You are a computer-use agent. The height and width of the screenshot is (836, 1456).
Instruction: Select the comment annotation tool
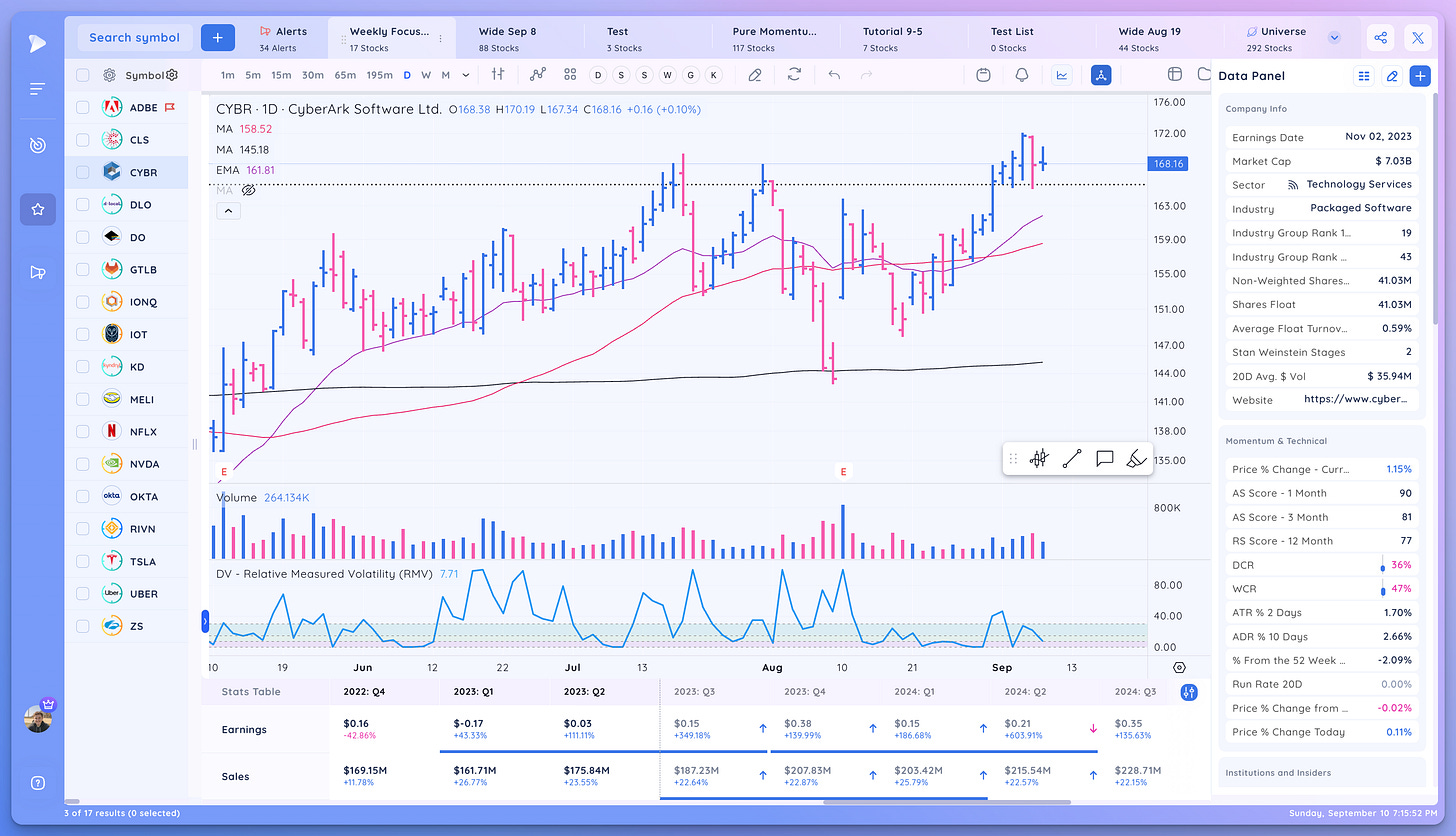coord(1104,459)
